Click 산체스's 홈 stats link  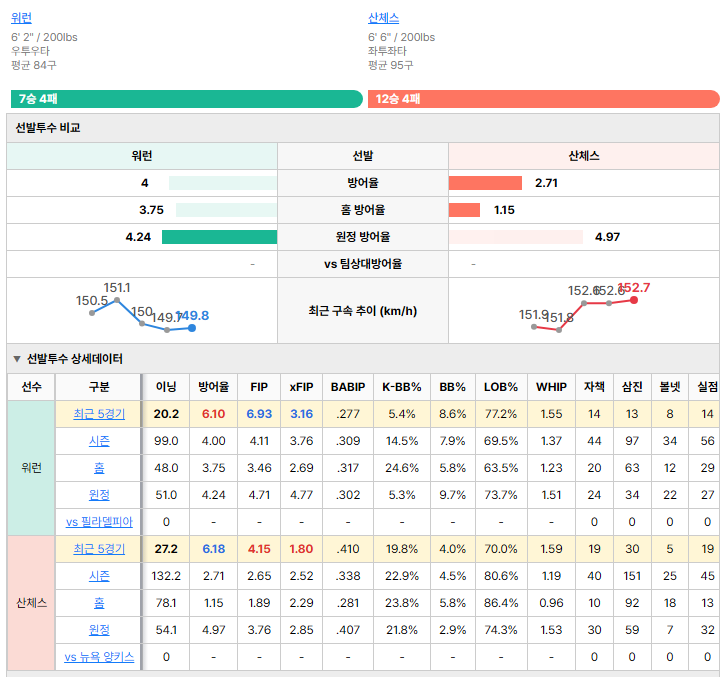coord(99,603)
